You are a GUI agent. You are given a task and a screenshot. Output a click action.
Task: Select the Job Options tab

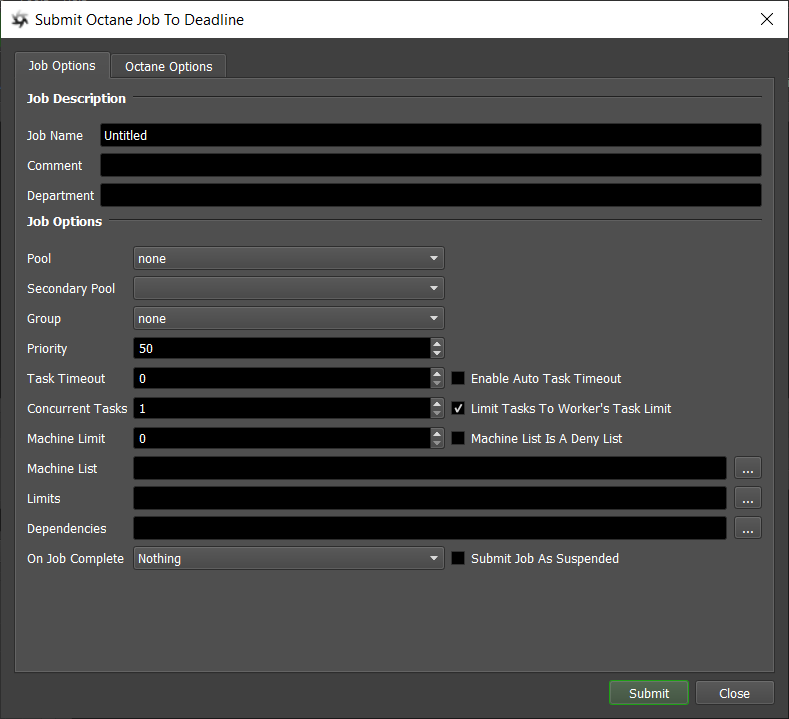tap(62, 65)
